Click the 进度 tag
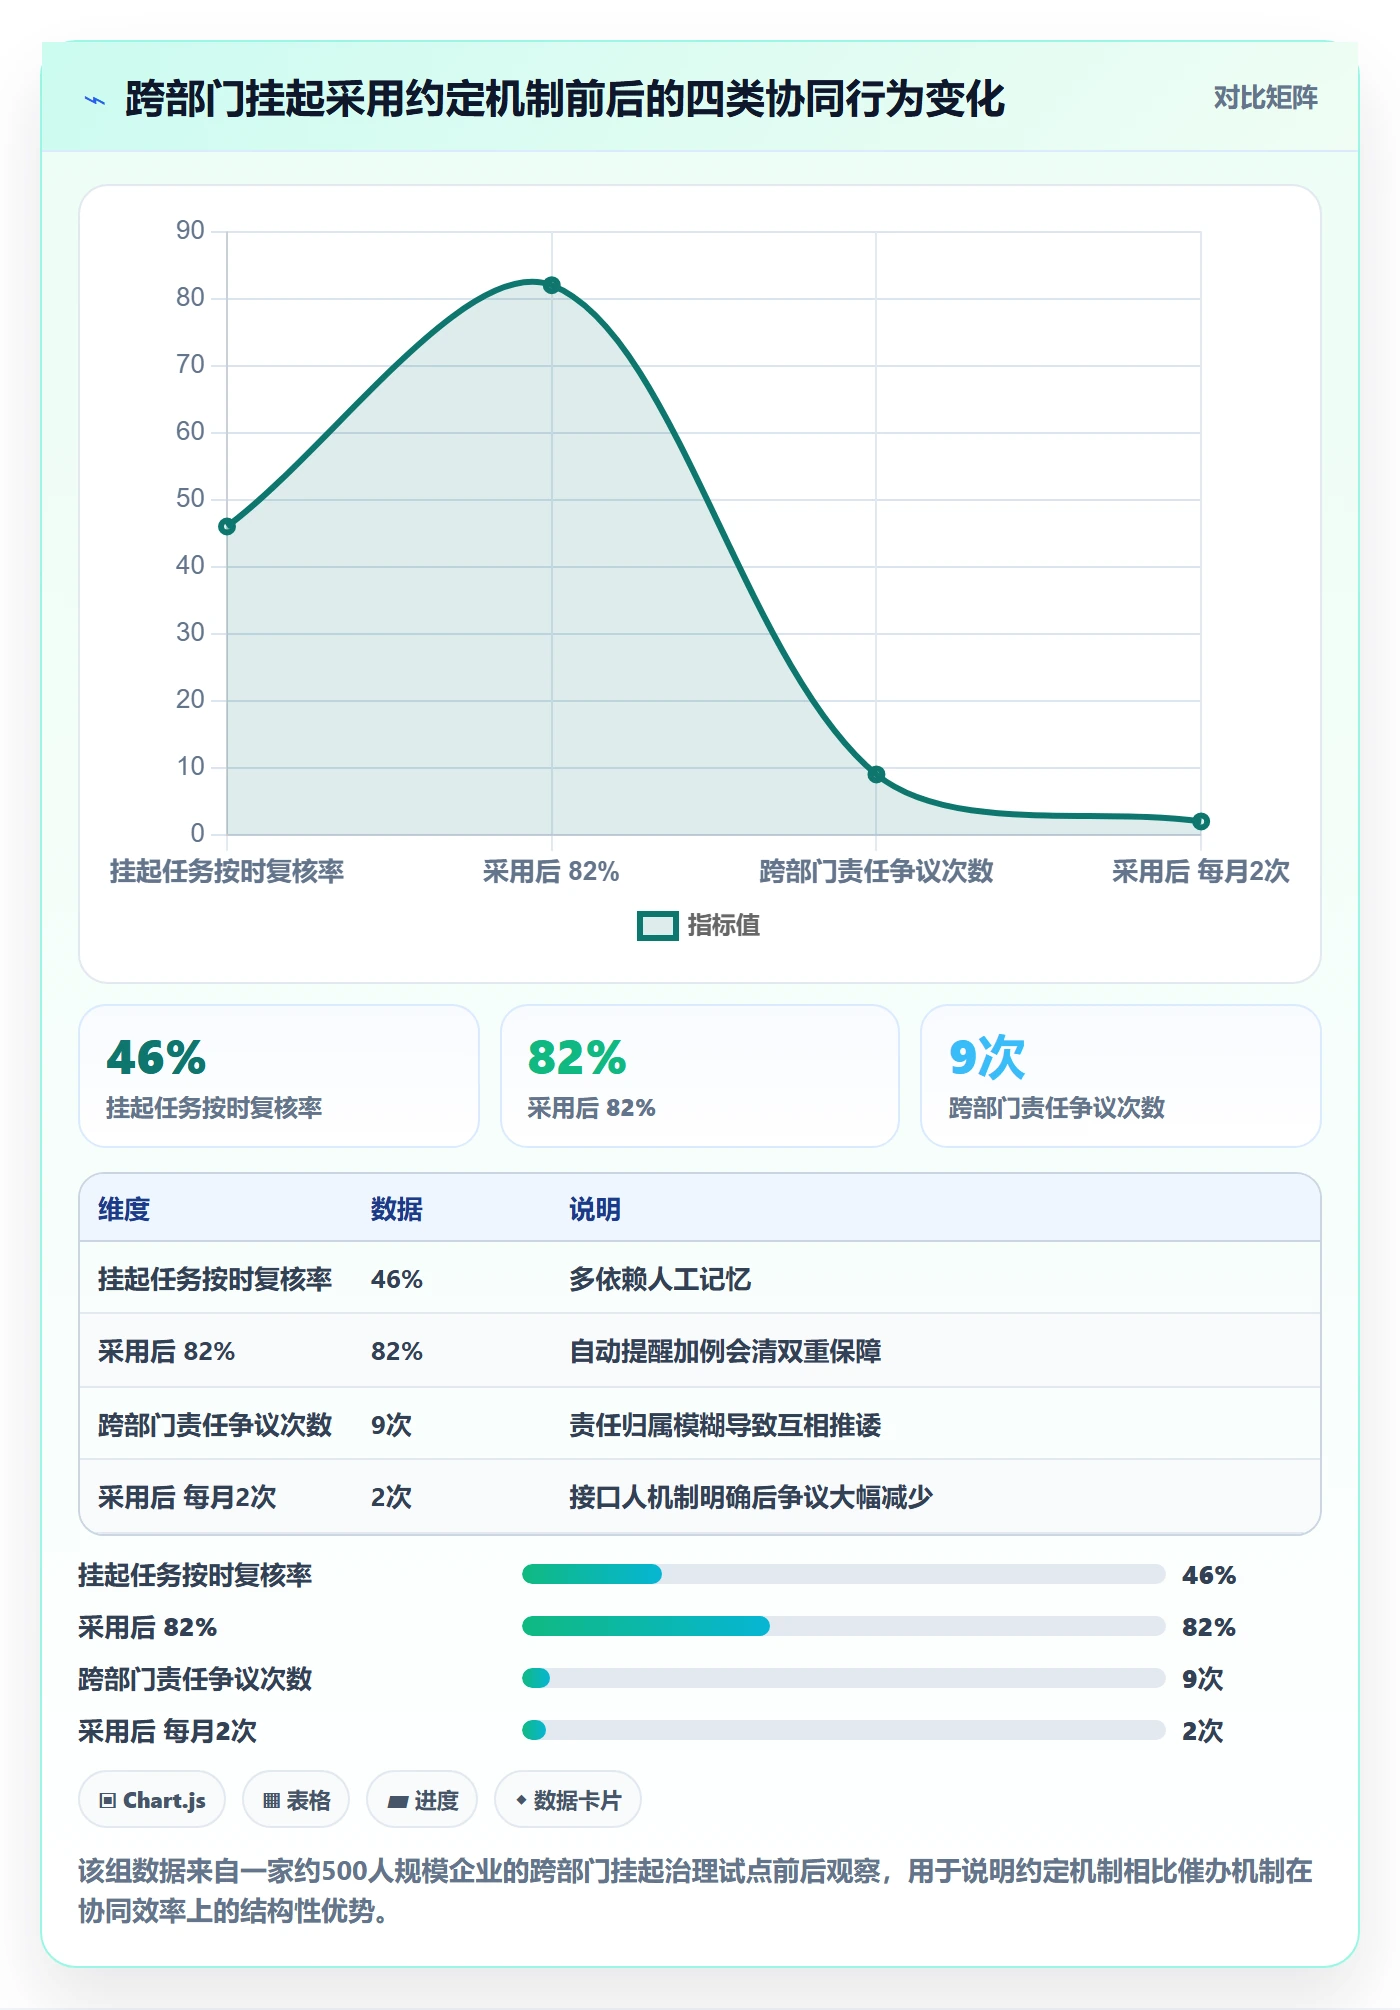Screen dimensions: 1400x2010 pos(422,1800)
